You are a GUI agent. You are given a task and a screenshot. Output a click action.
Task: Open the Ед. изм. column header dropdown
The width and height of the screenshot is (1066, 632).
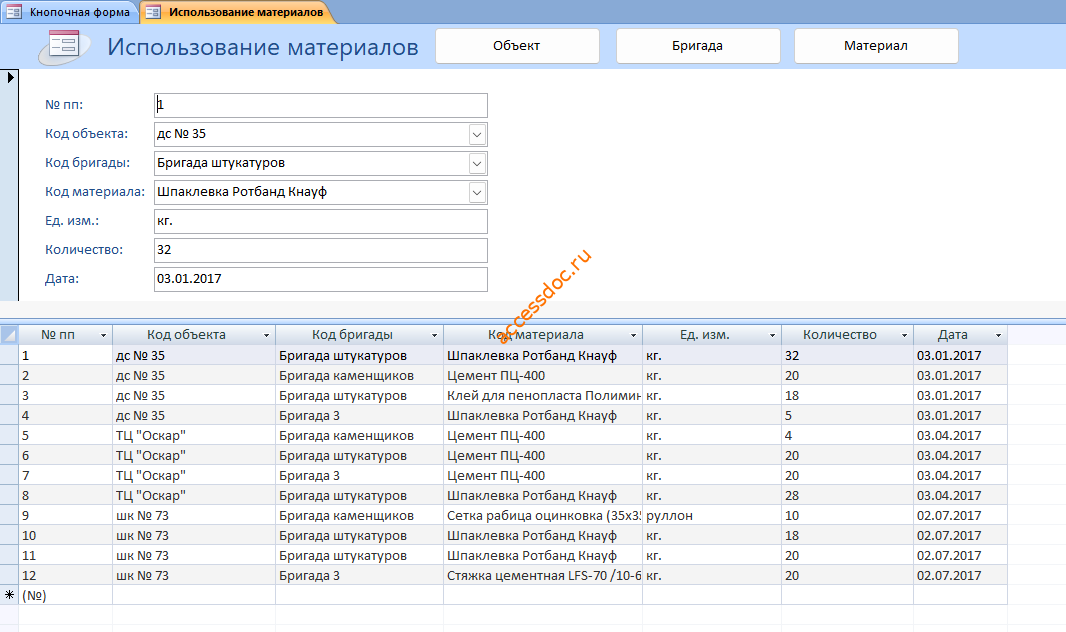[772, 335]
